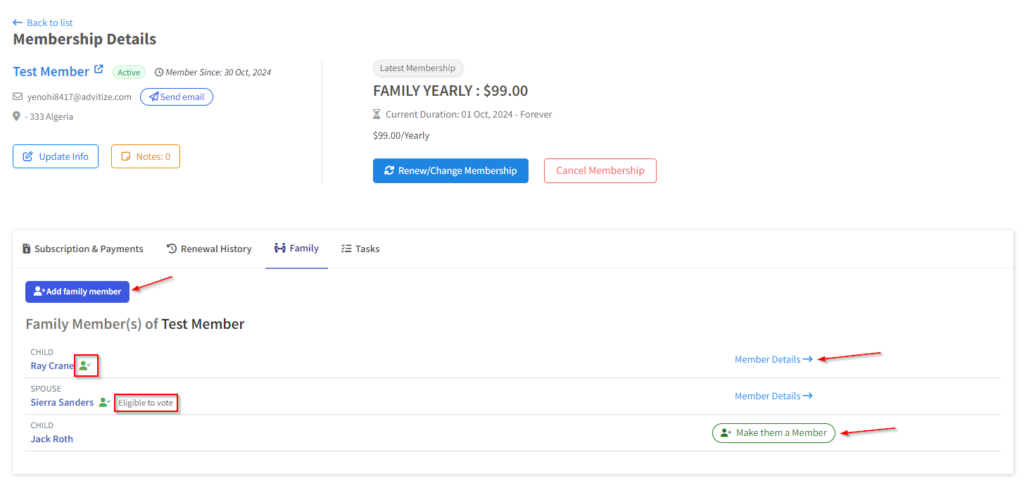Click the Update Info button
This screenshot has height=481, width=1024.
click(56, 156)
